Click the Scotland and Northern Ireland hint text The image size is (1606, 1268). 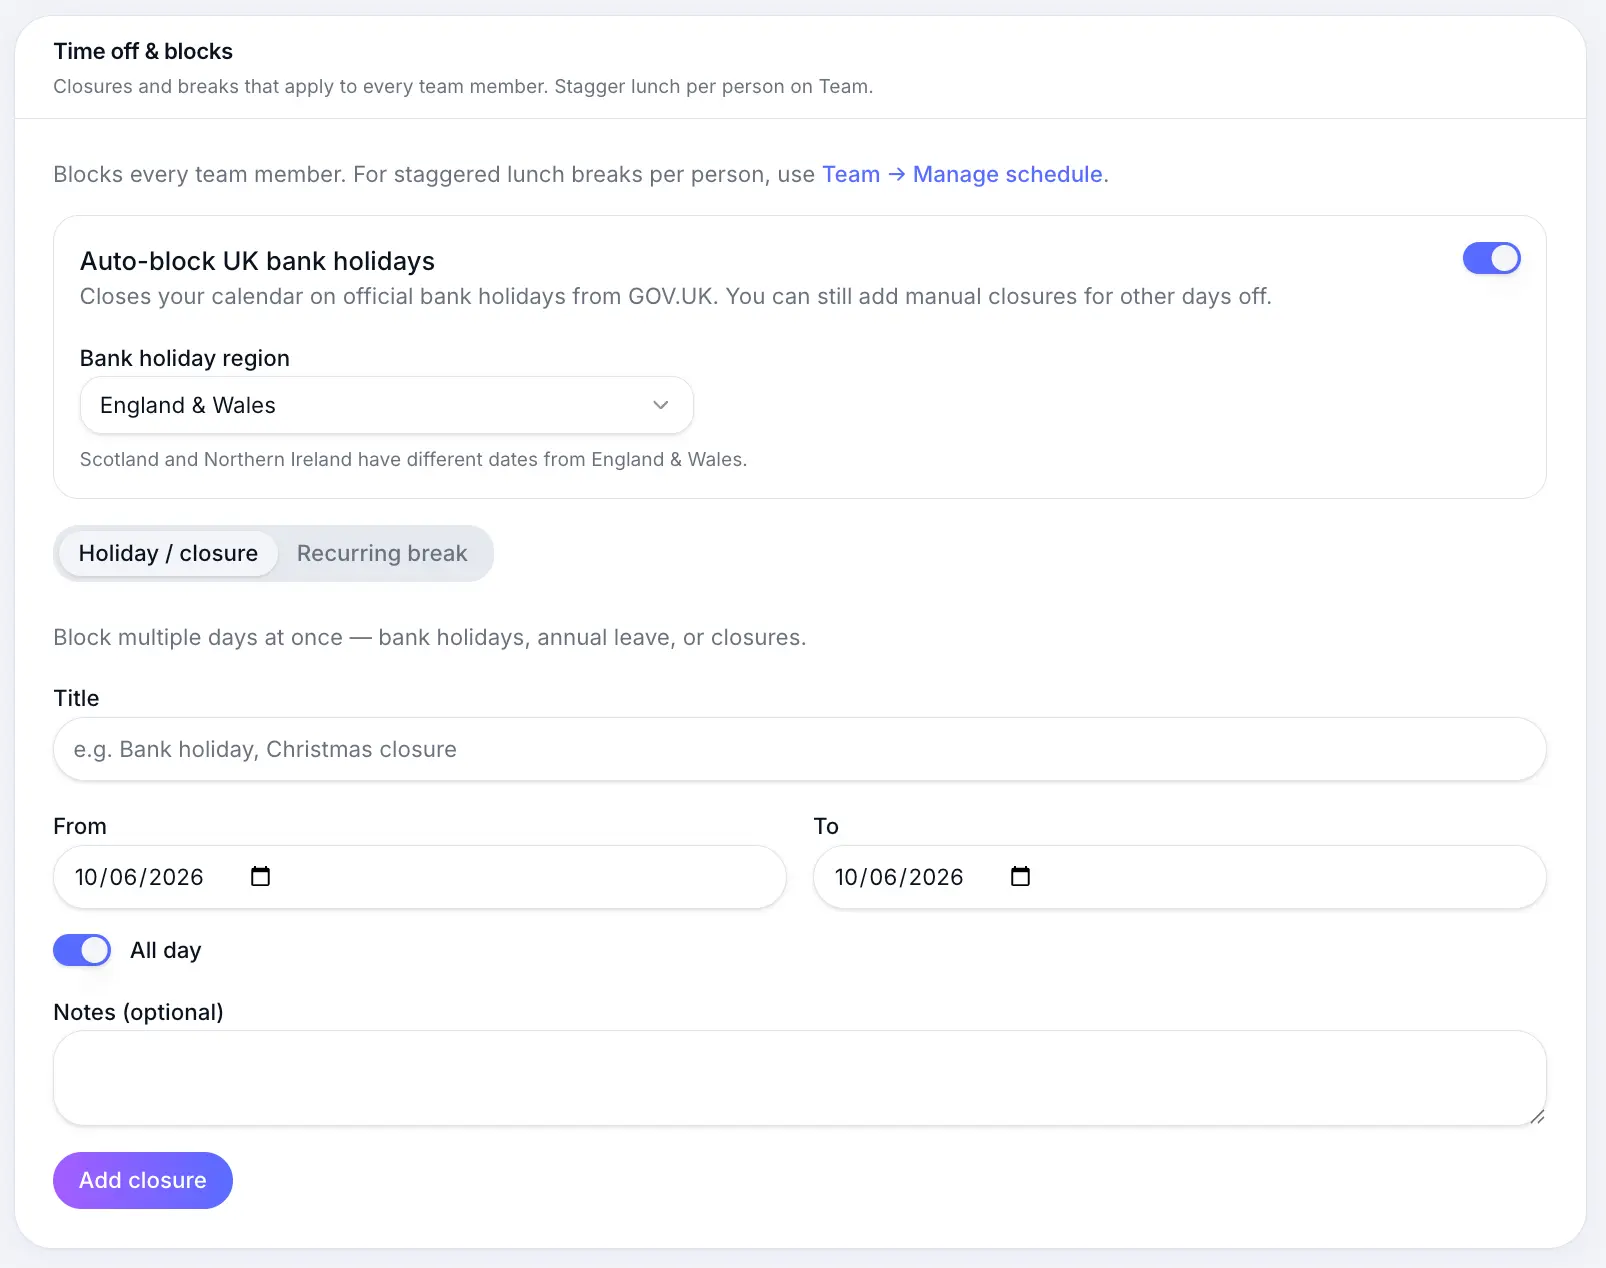pyautogui.click(x=413, y=459)
